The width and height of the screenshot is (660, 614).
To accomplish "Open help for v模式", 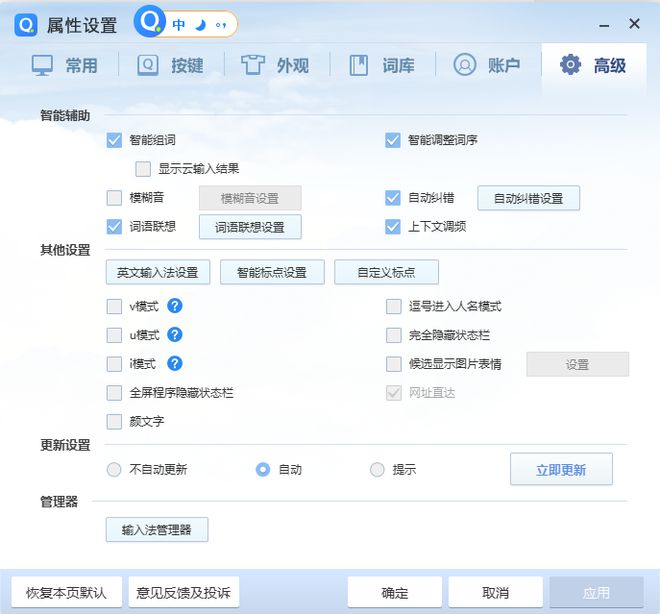I will click(174, 307).
